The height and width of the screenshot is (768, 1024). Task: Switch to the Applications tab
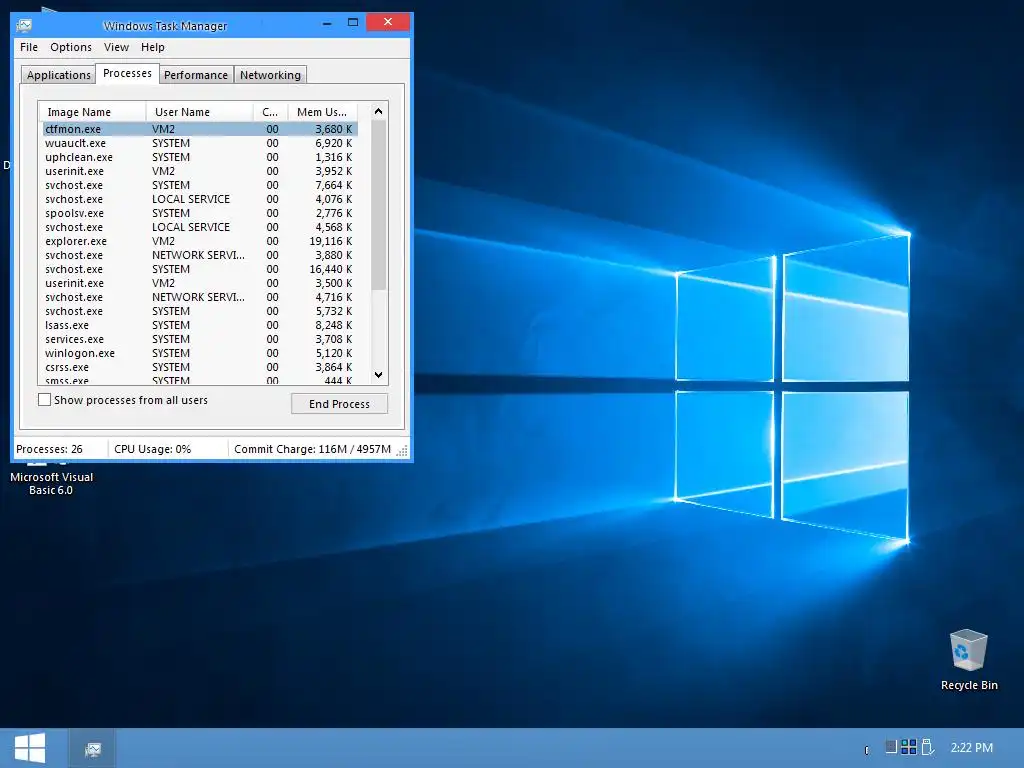[59, 75]
